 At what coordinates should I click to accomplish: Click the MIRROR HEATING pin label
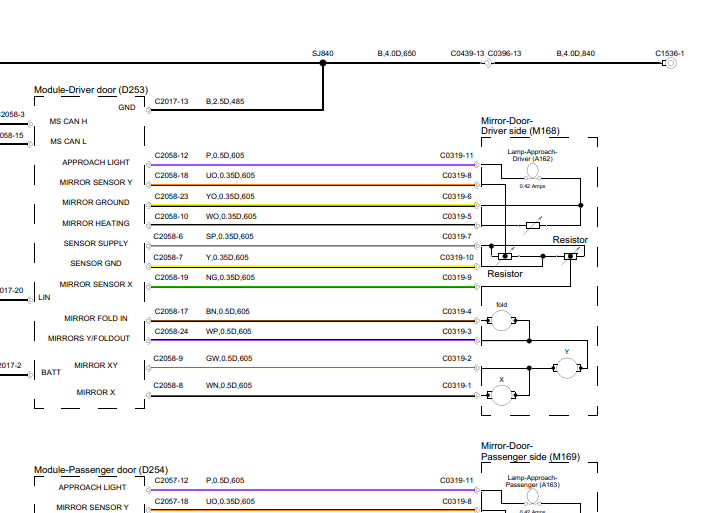[96, 223]
